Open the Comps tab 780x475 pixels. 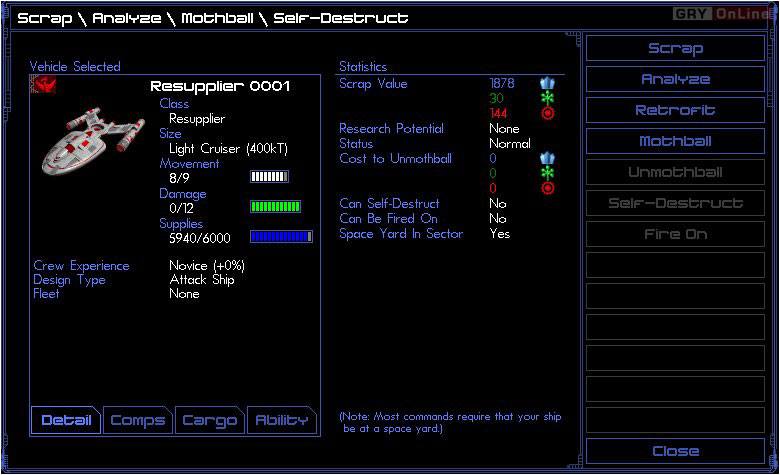tap(137, 421)
